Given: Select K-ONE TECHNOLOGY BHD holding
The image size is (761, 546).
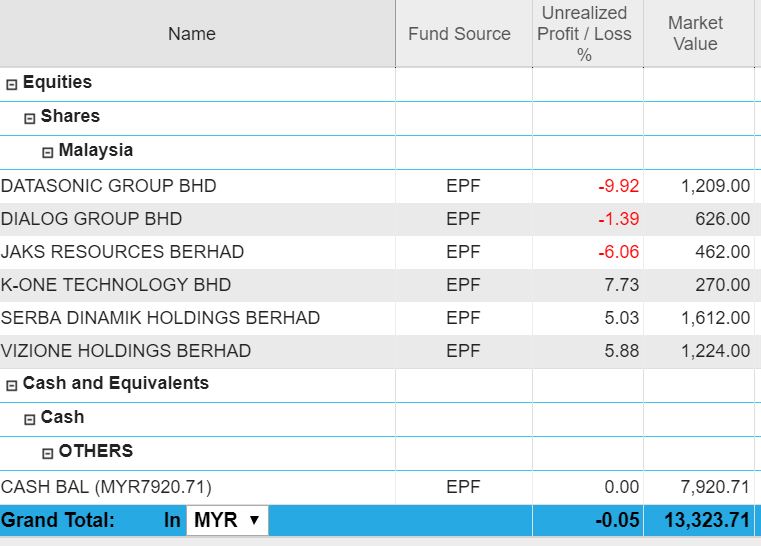Looking at the screenshot, I should (x=116, y=285).
